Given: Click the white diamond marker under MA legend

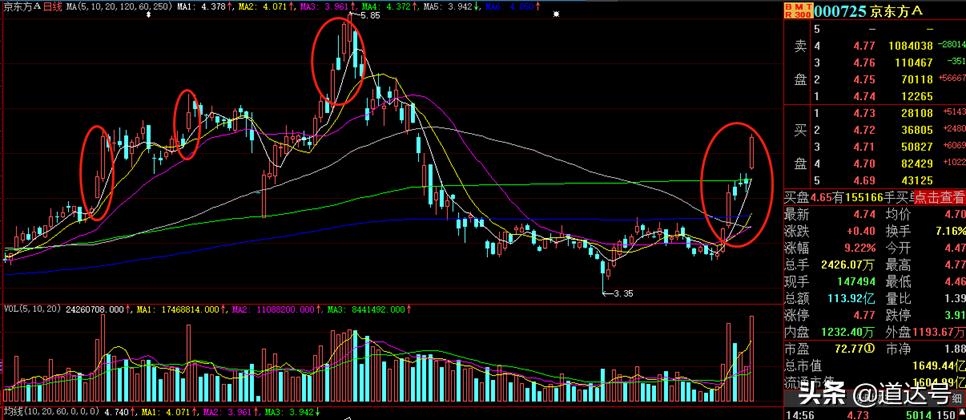Looking at the screenshot, I should pos(148,14).
